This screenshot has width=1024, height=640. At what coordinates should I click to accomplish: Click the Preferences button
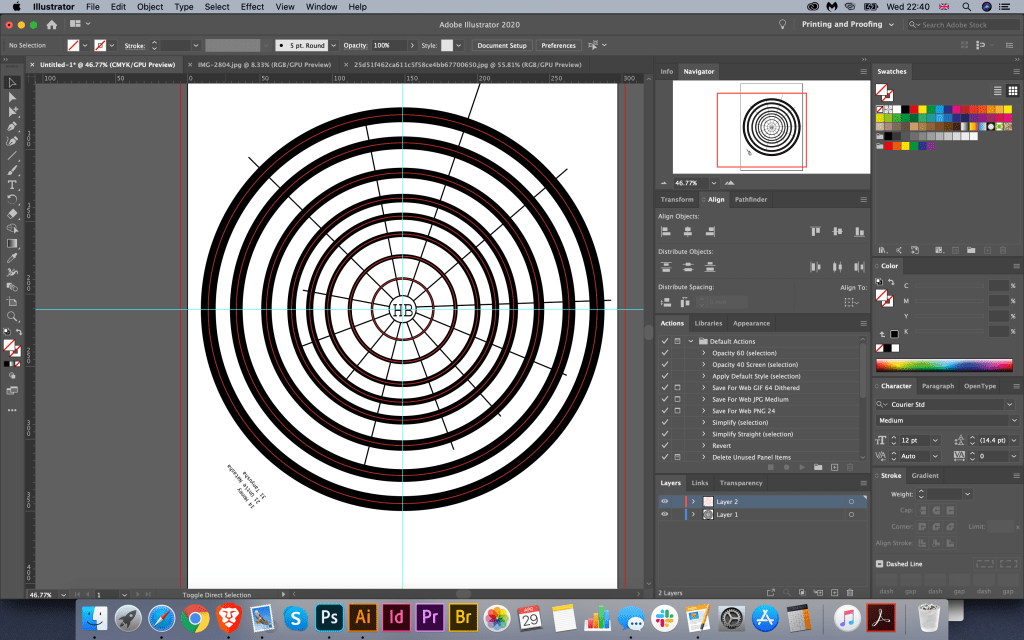pyautogui.click(x=558, y=45)
